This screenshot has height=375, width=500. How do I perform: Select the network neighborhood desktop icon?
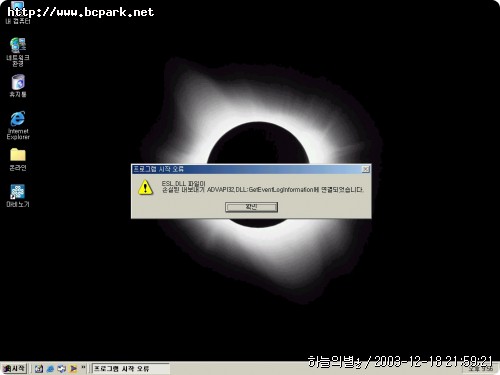pos(18,52)
